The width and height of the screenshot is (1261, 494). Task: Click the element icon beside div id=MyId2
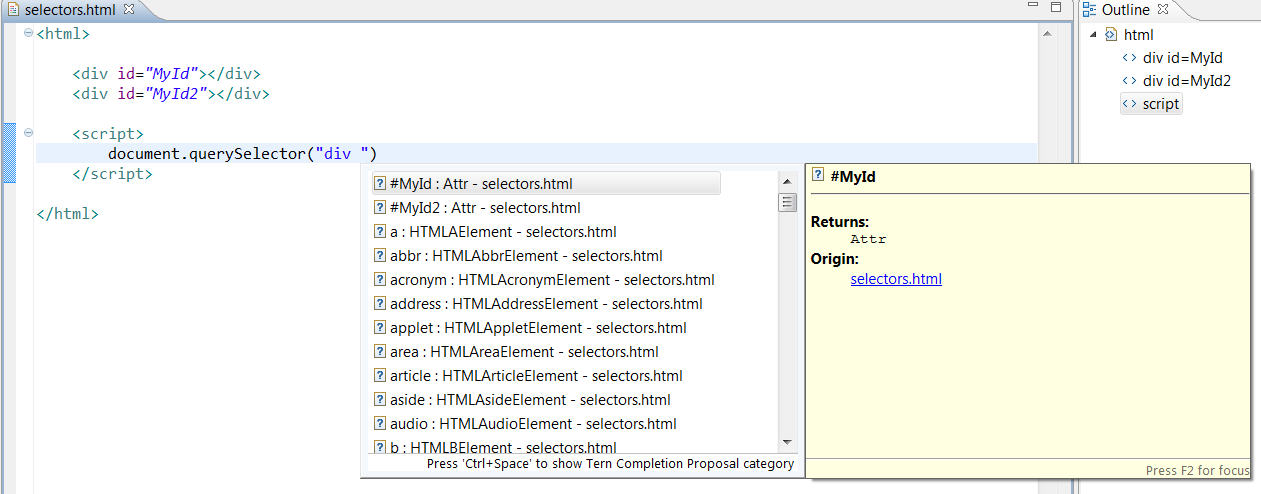[1130, 81]
